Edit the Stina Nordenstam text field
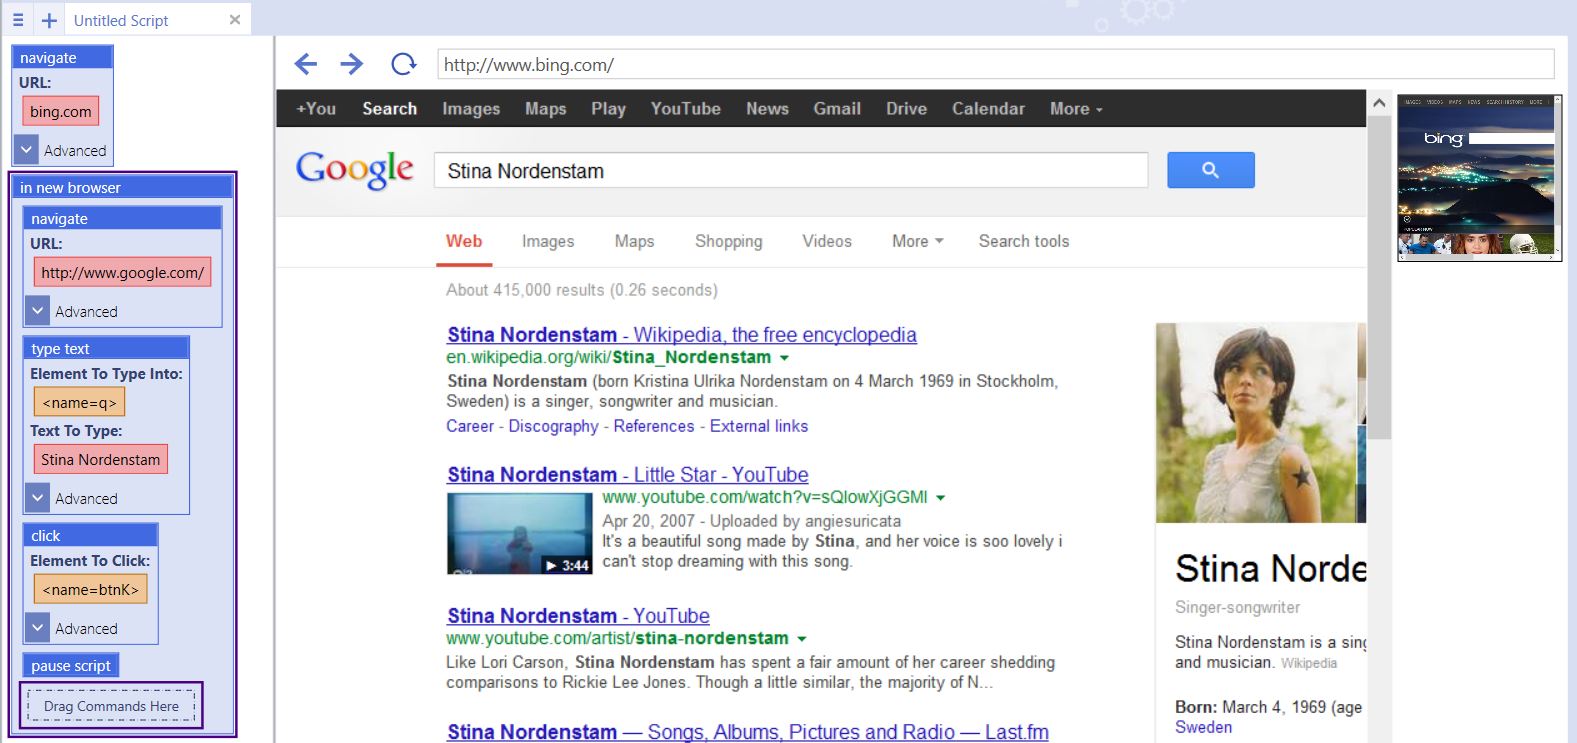Screen dimensions: 1577x743 coord(101,459)
